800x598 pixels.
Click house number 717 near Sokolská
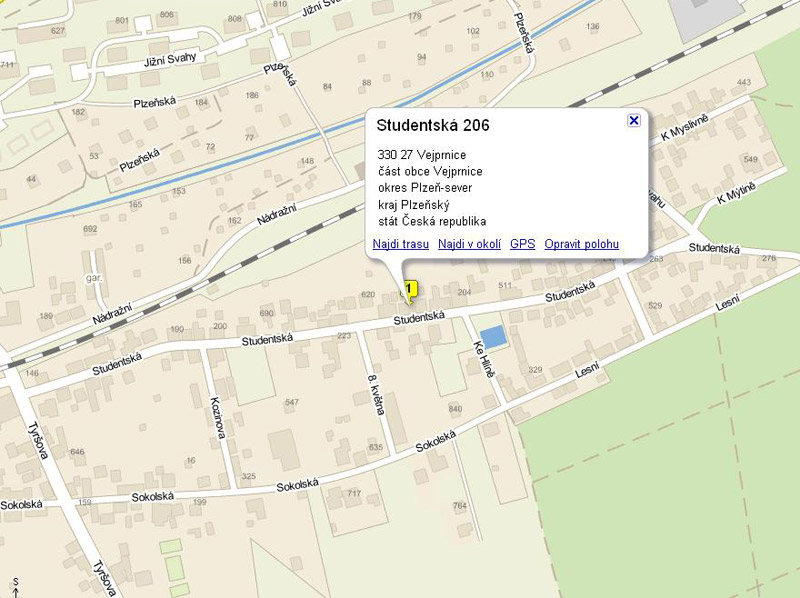(353, 494)
